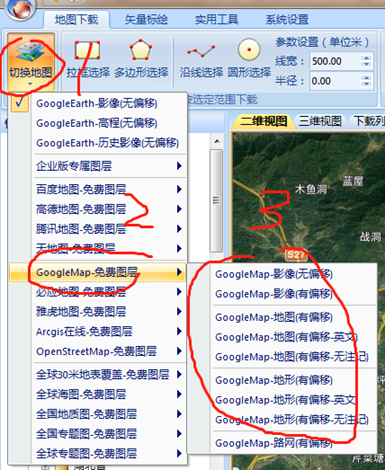Screen dimensions: 385x470
Task: Click the S27 road marker on map
Action: [295, 255]
